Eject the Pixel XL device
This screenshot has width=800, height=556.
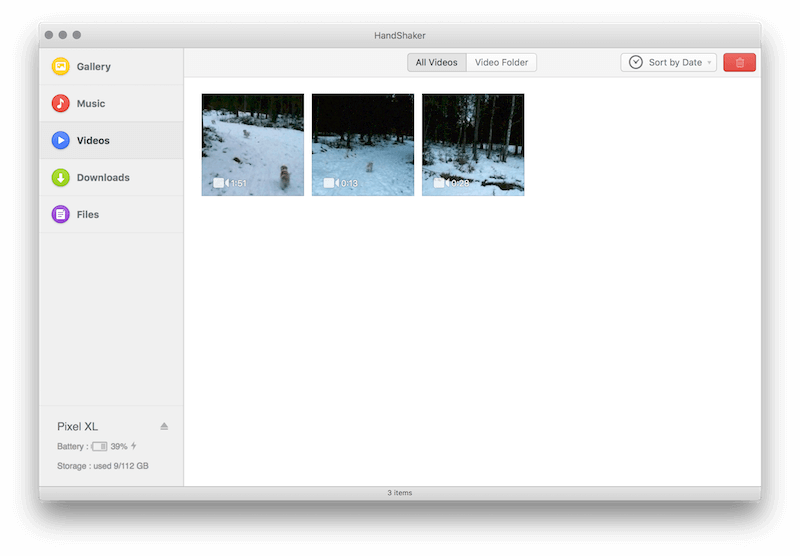click(164, 426)
